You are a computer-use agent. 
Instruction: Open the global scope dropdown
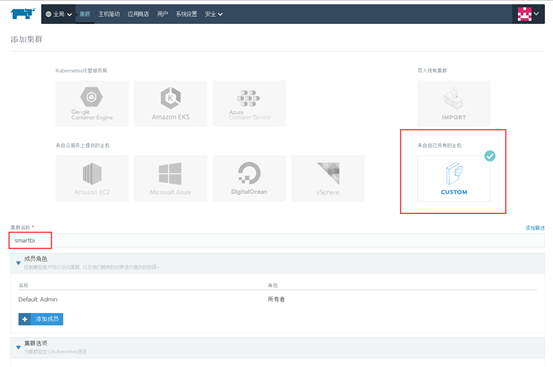[x=59, y=14]
